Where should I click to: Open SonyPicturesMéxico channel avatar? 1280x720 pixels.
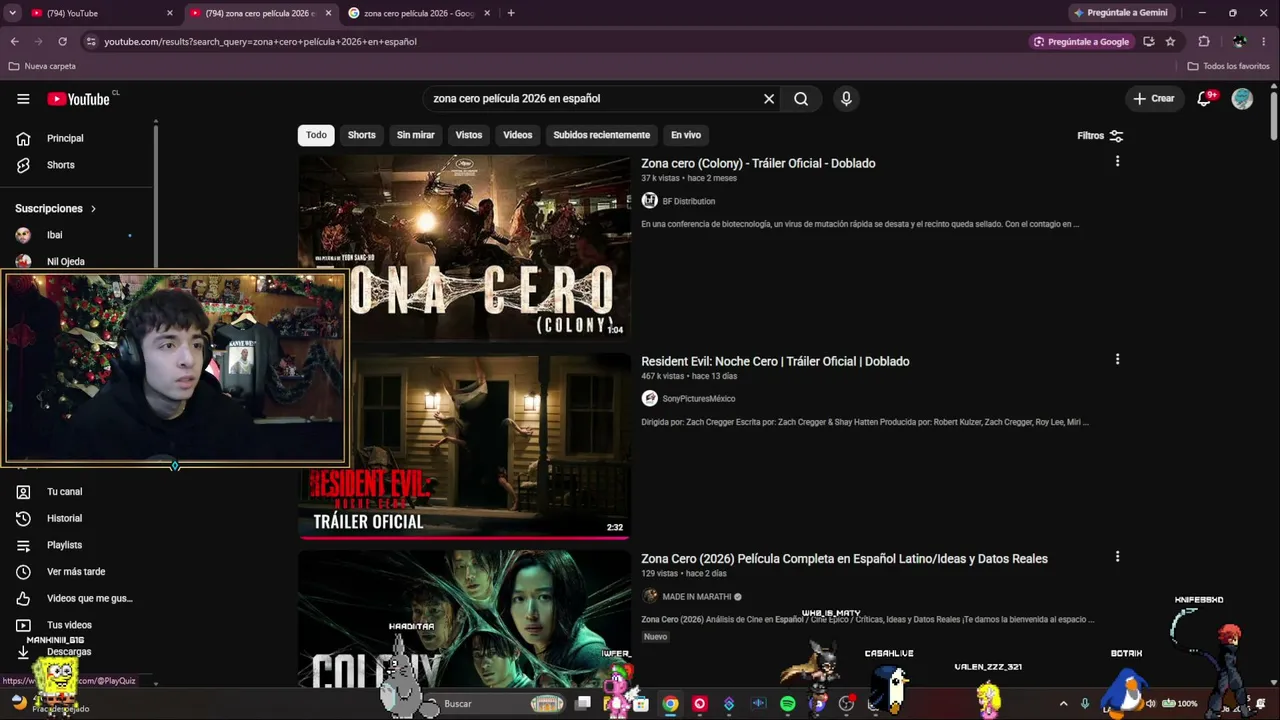pyautogui.click(x=649, y=399)
